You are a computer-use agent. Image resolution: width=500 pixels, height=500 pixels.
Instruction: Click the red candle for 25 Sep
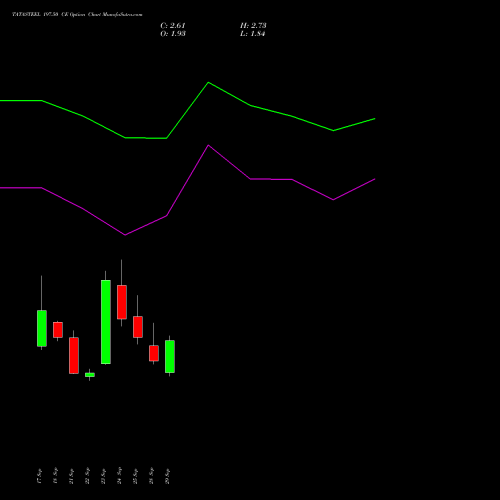[x=138, y=327]
